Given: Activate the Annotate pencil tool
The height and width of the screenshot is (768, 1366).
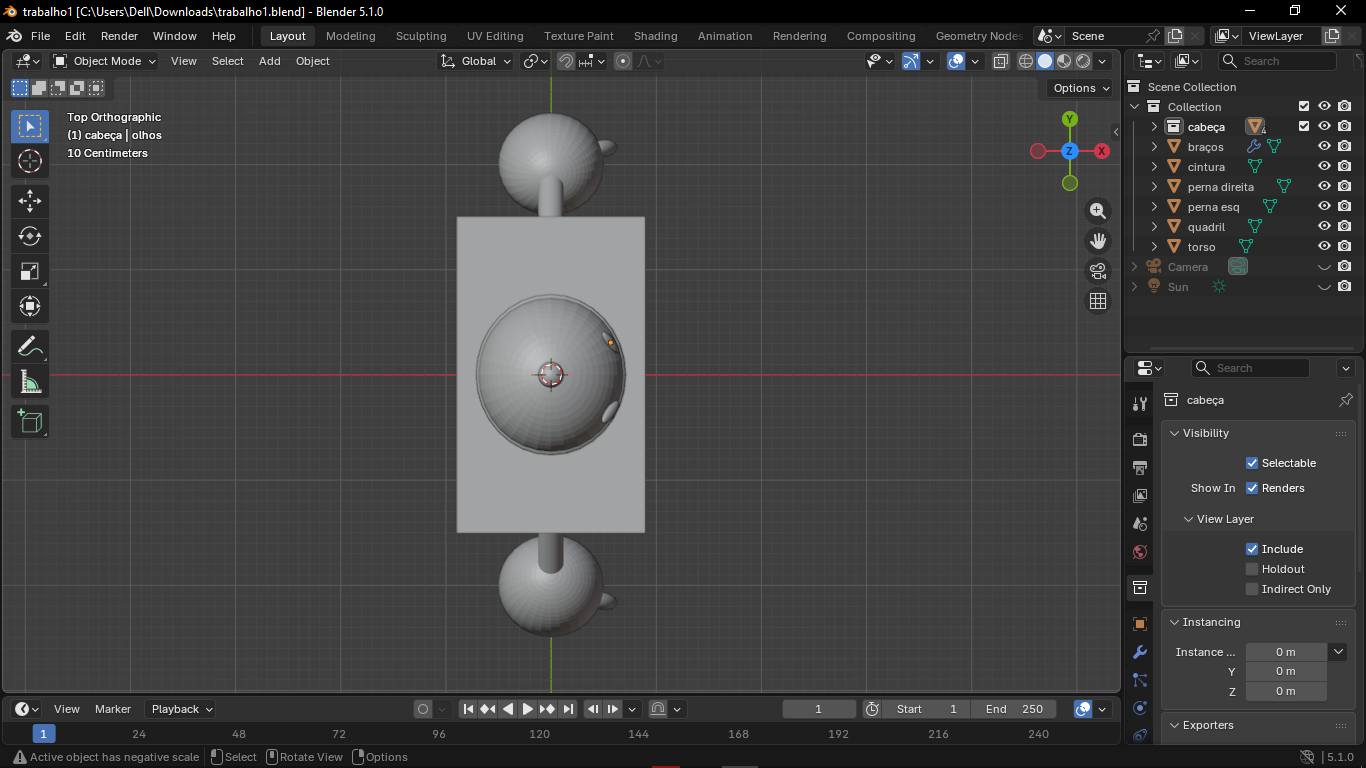Looking at the screenshot, I should pos(30,347).
